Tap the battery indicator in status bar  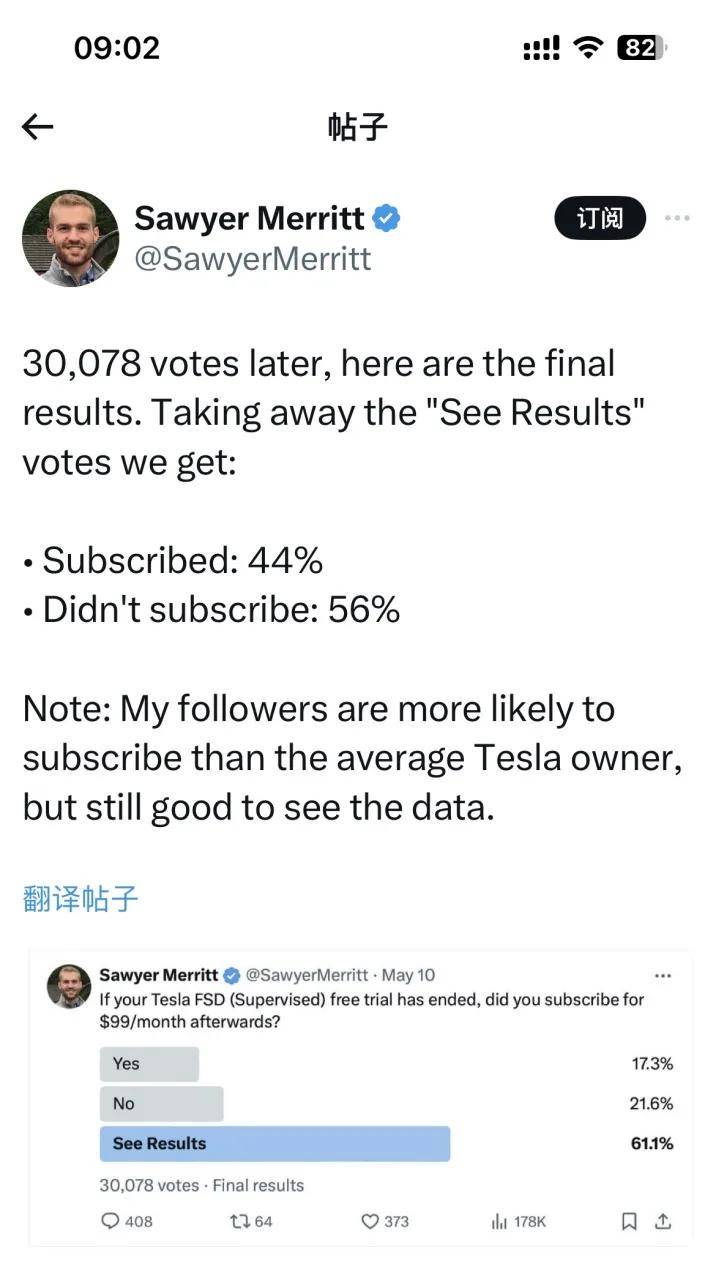point(642,48)
